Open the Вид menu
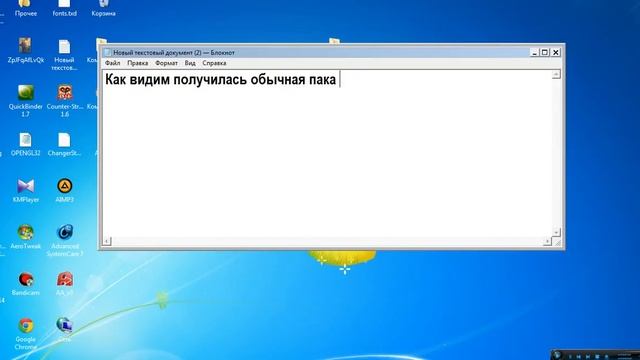Screen dimensions: 640x360 pyautogui.click(x=190, y=63)
